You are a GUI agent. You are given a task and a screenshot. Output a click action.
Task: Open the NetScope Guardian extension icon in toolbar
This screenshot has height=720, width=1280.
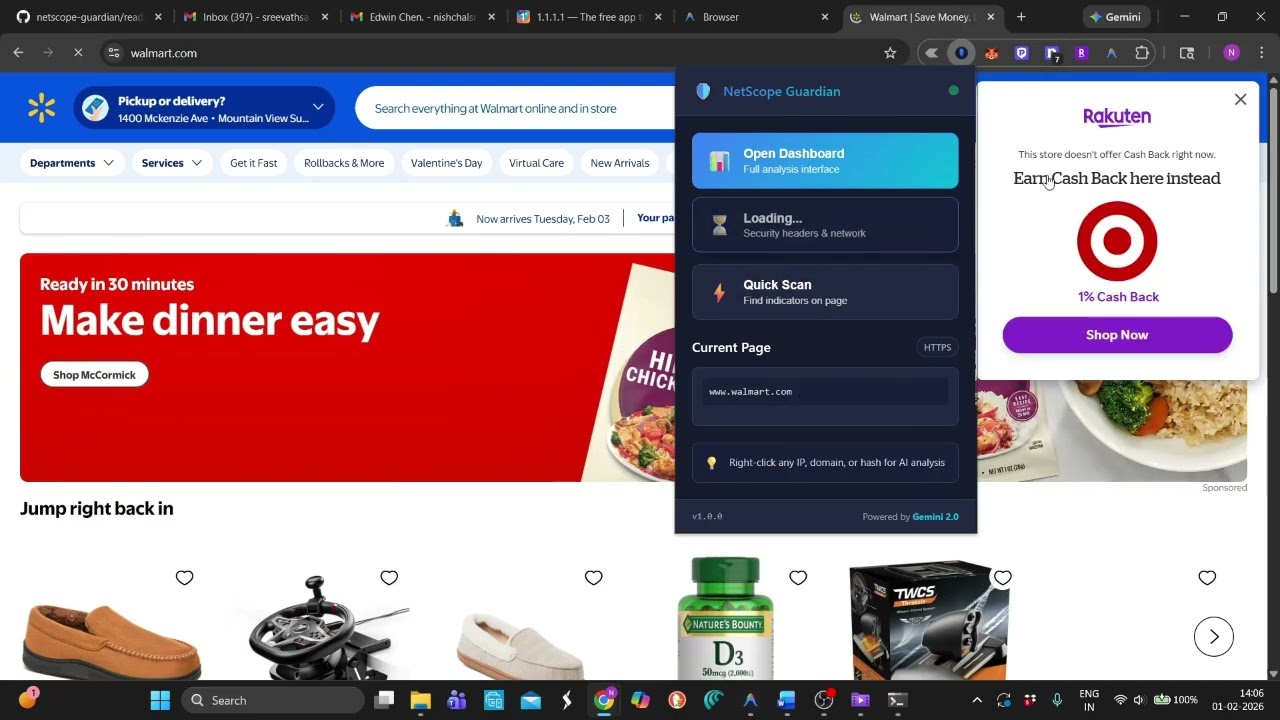click(961, 53)
